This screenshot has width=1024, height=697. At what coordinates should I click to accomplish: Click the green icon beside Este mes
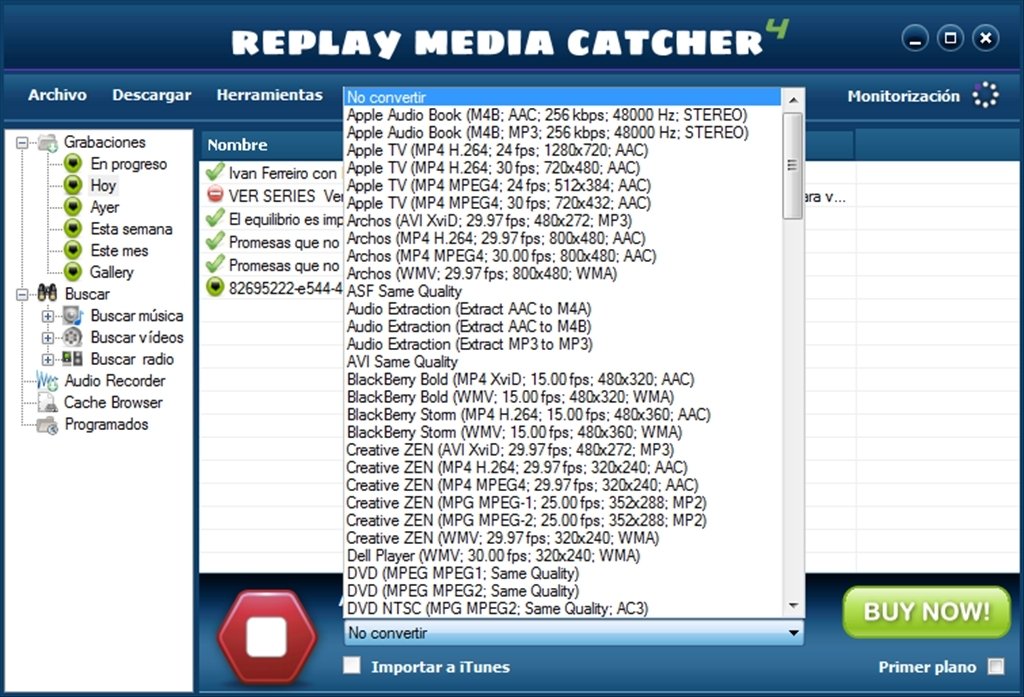tap(73, 250)
